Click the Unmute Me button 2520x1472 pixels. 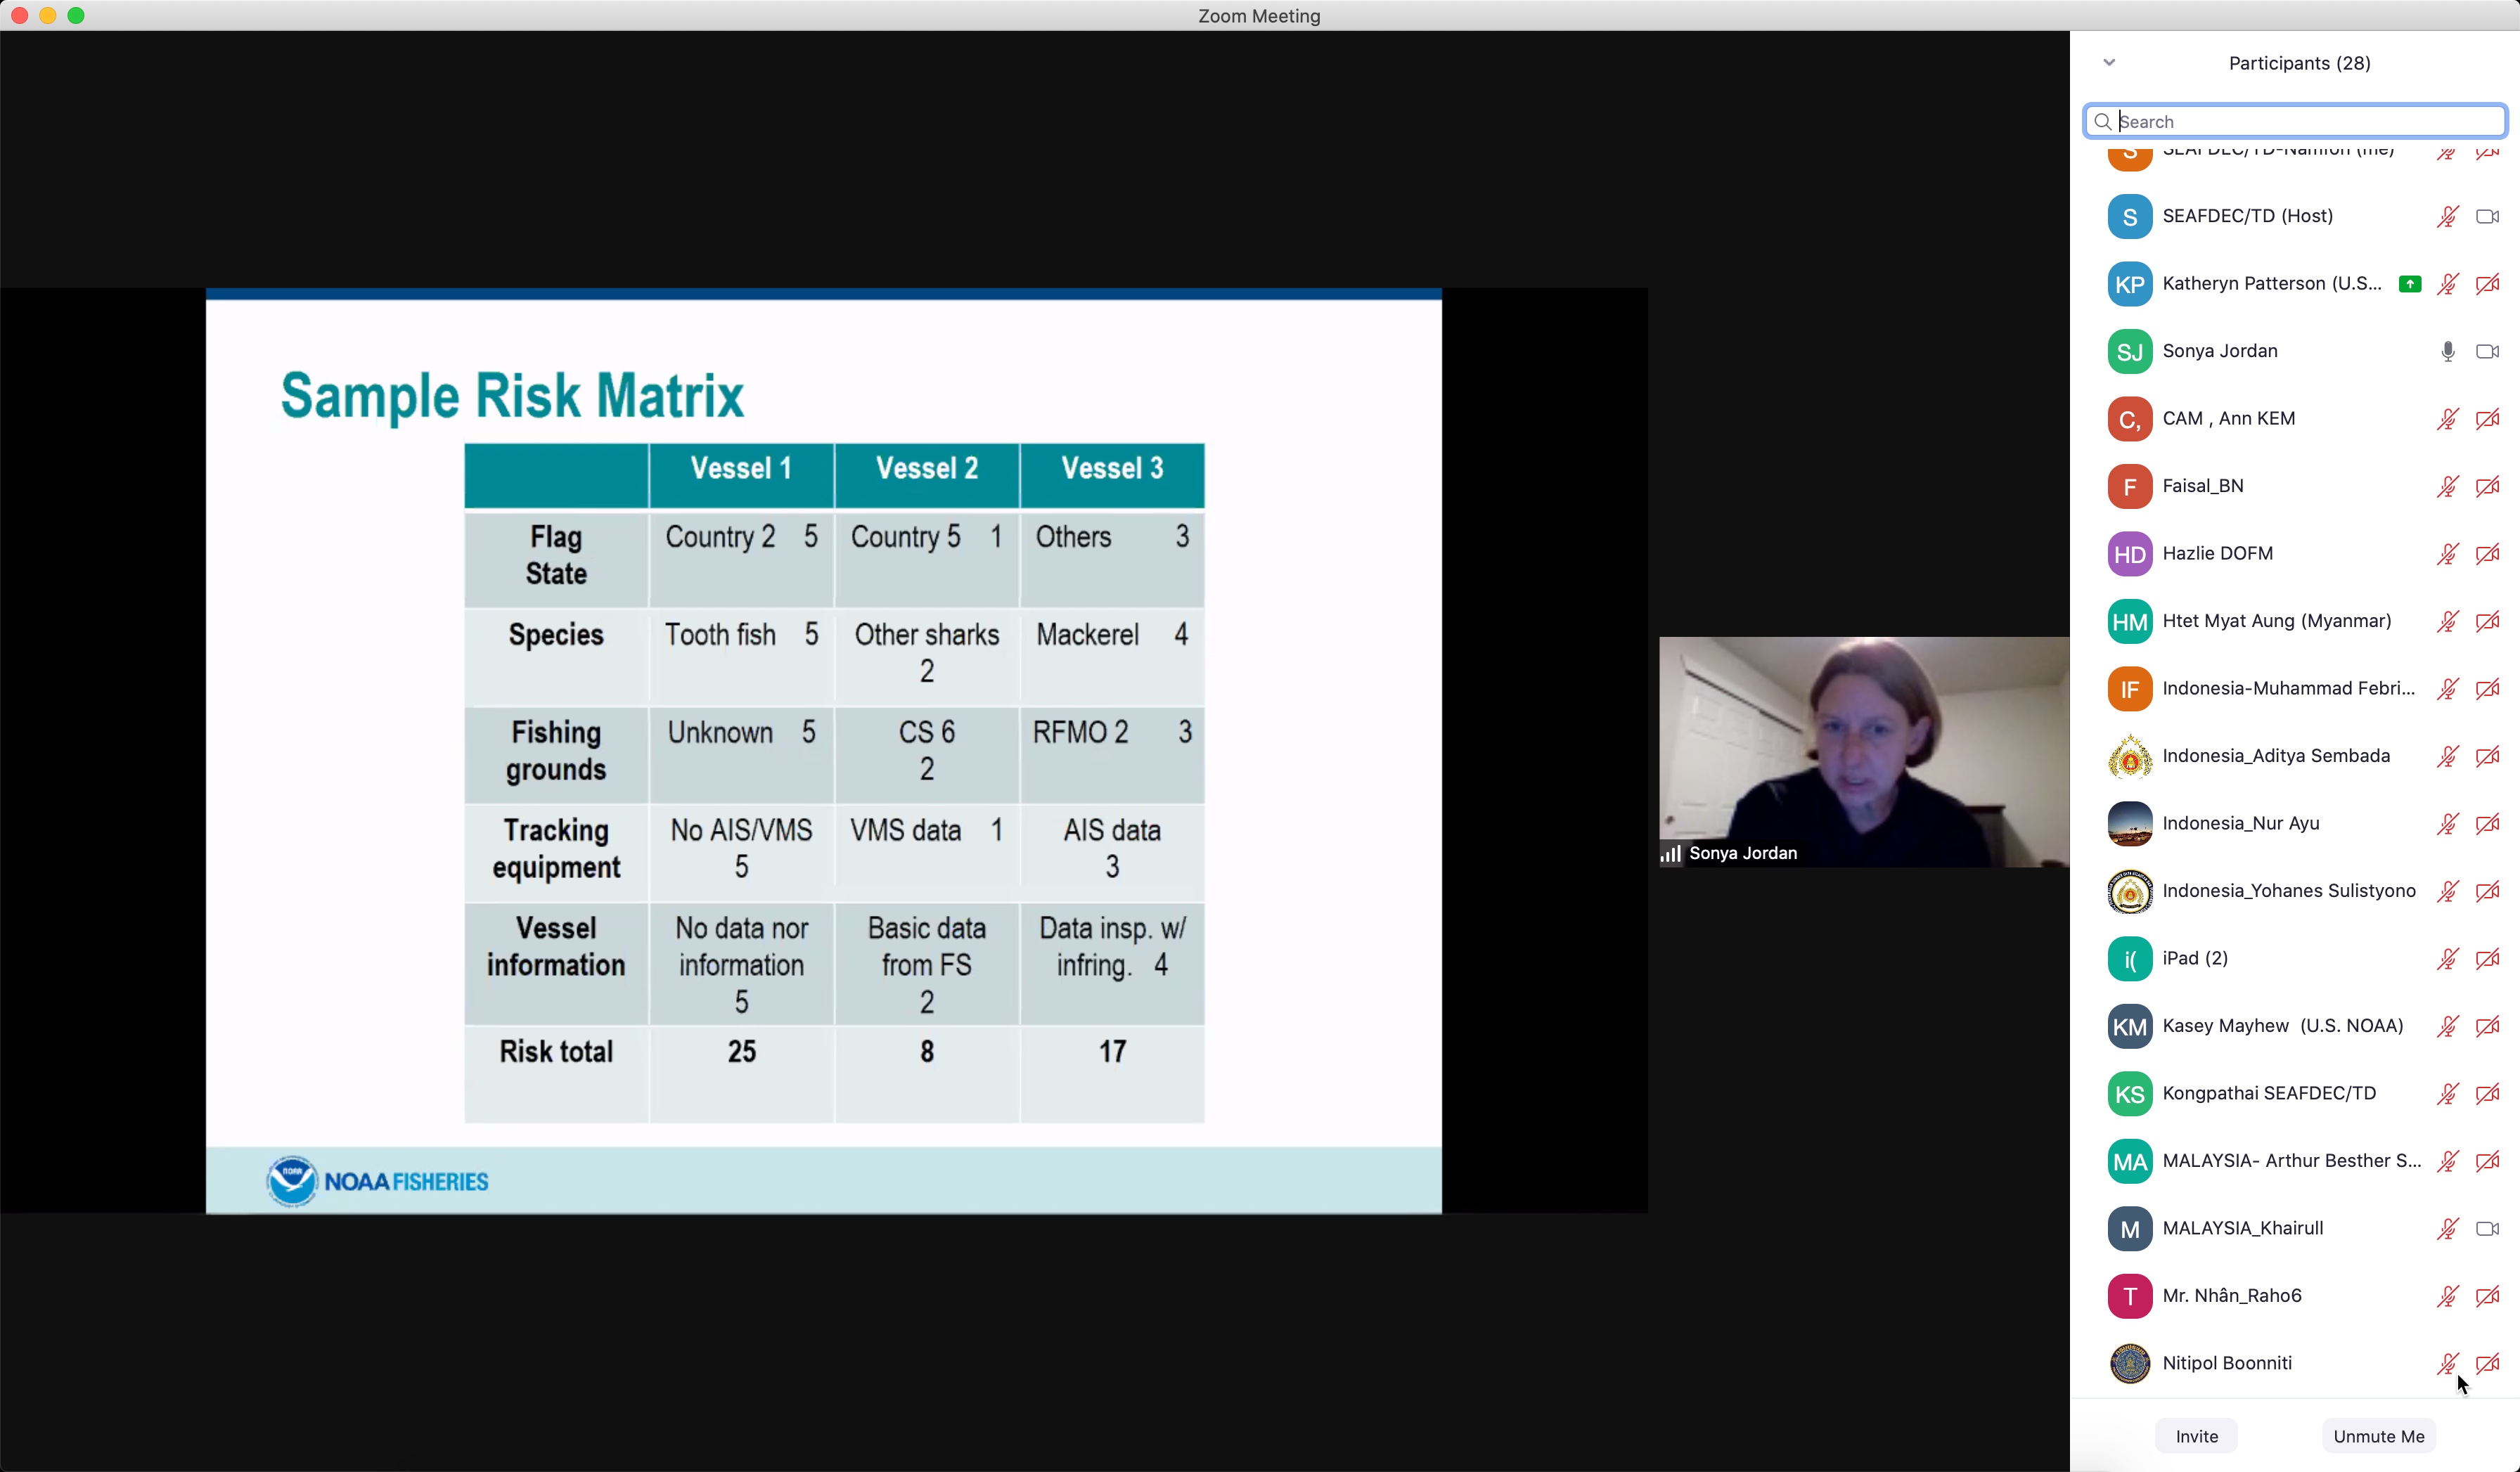coord(2378,1436)
